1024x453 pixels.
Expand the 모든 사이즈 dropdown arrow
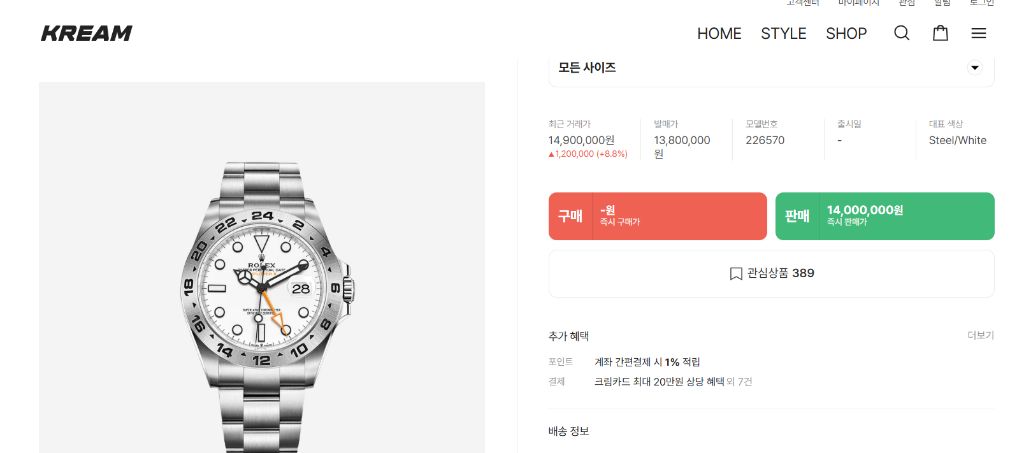click(x=974, y=68)
